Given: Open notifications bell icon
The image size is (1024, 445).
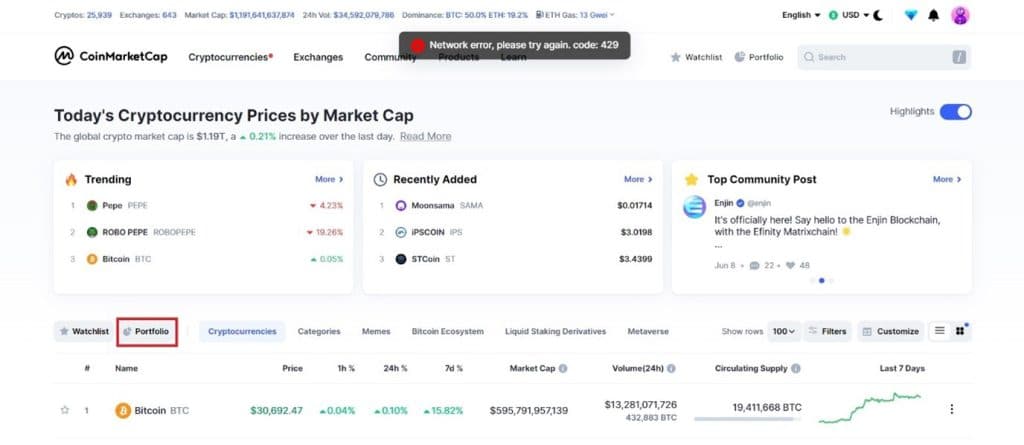Looking at the screenshot, I should (x=934, y=15).
